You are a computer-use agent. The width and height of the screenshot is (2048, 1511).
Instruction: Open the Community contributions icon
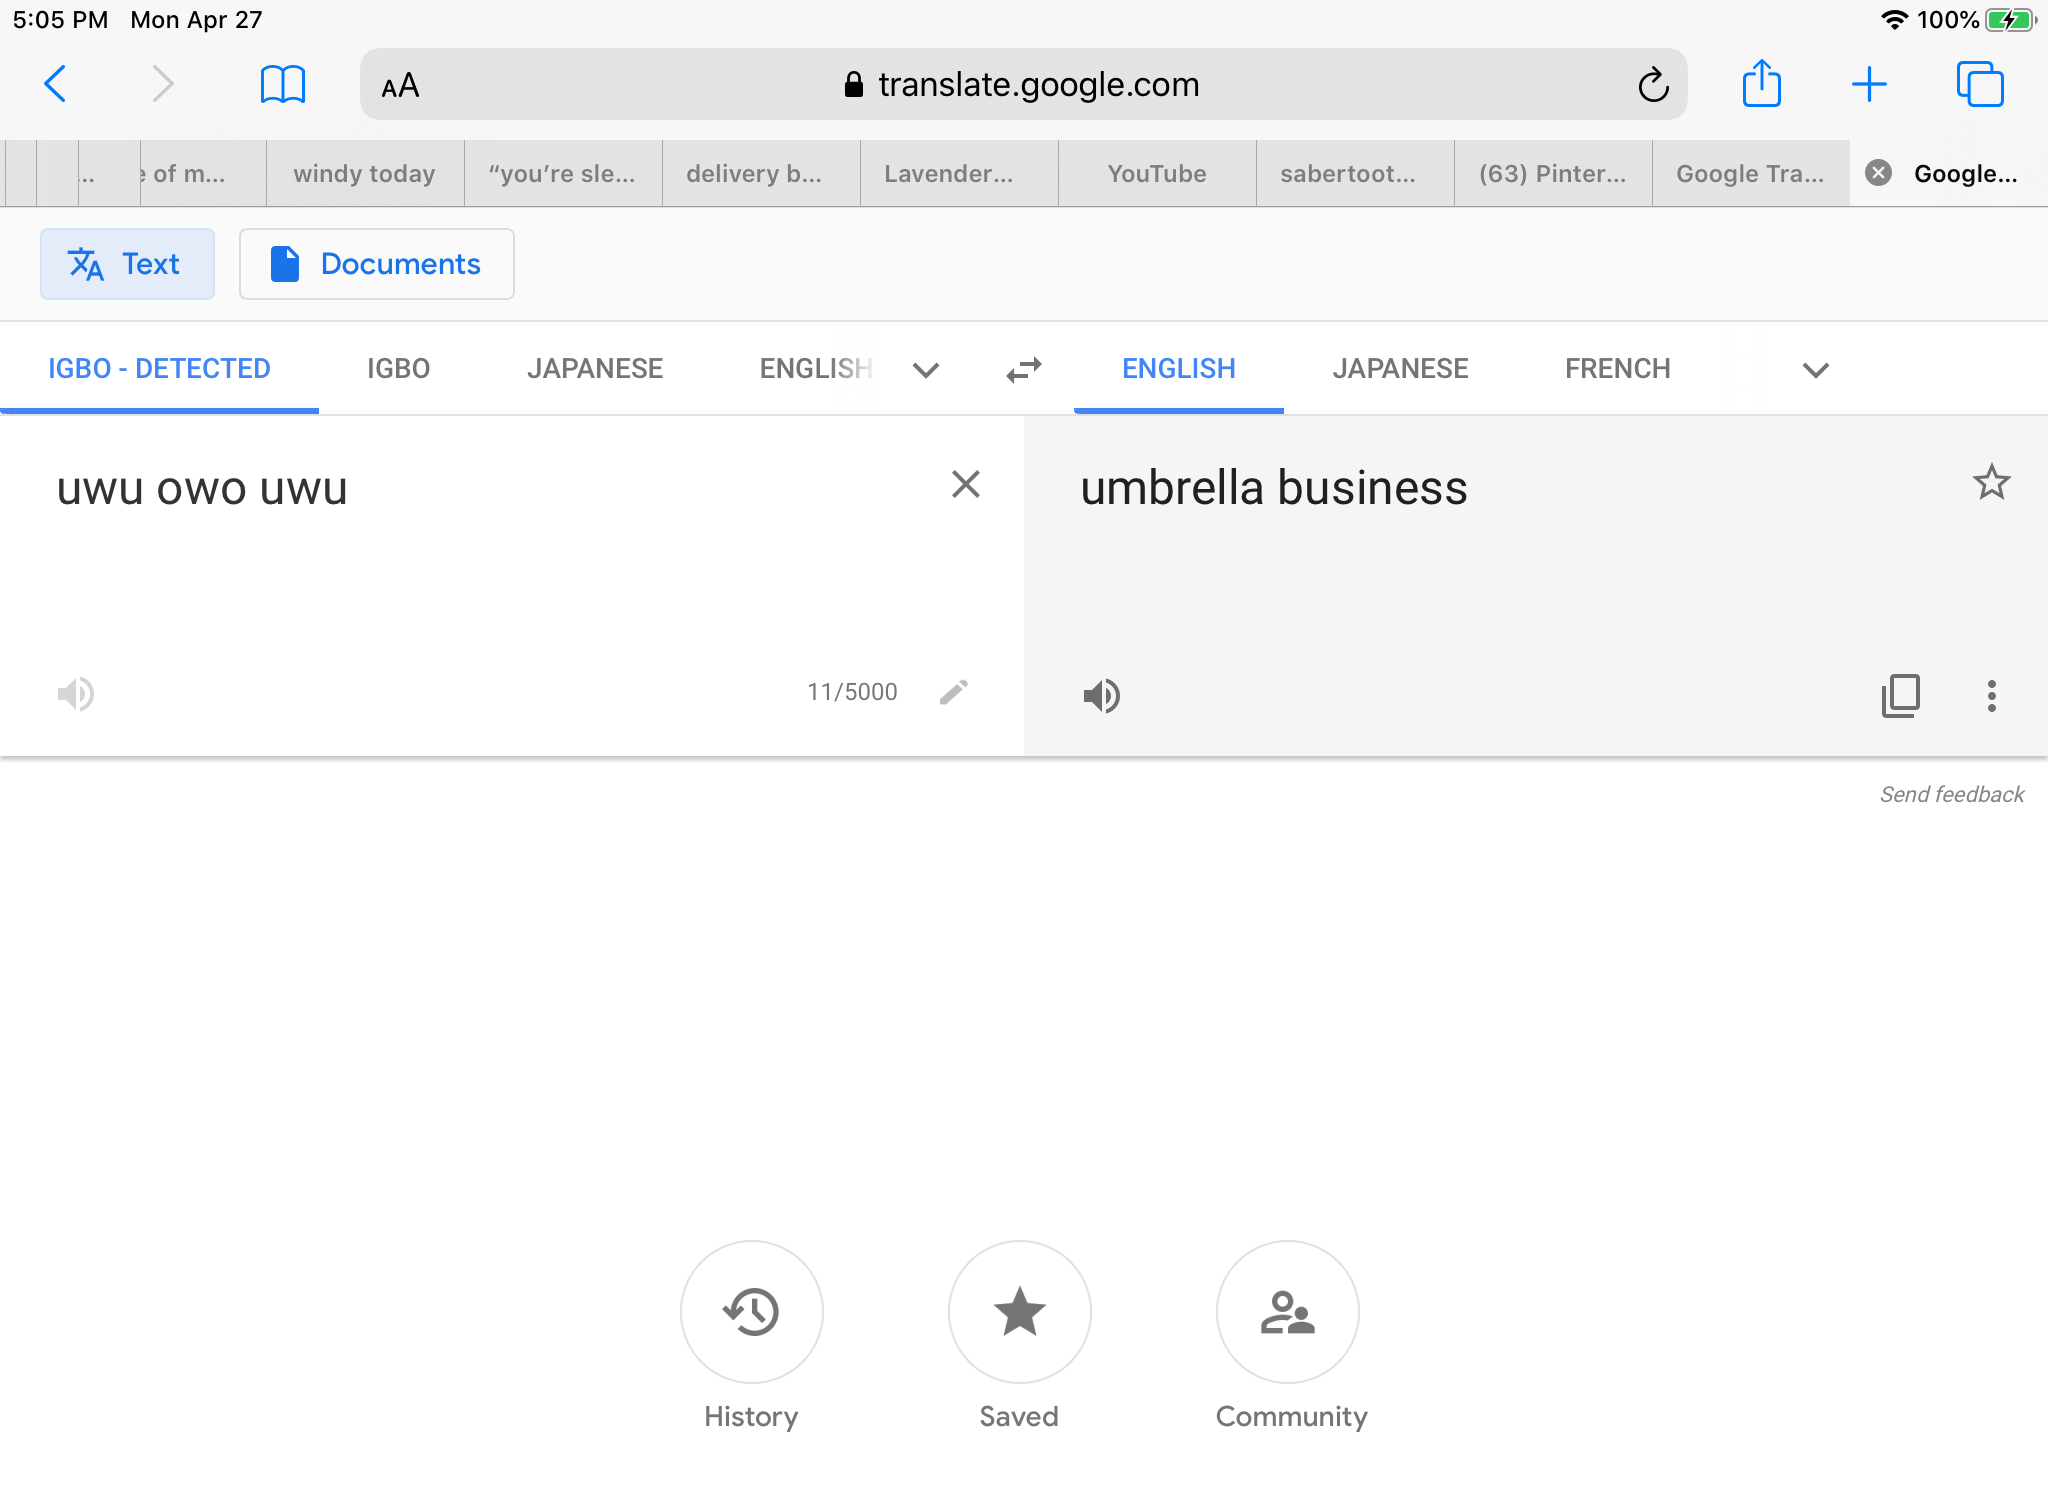1287,1311
